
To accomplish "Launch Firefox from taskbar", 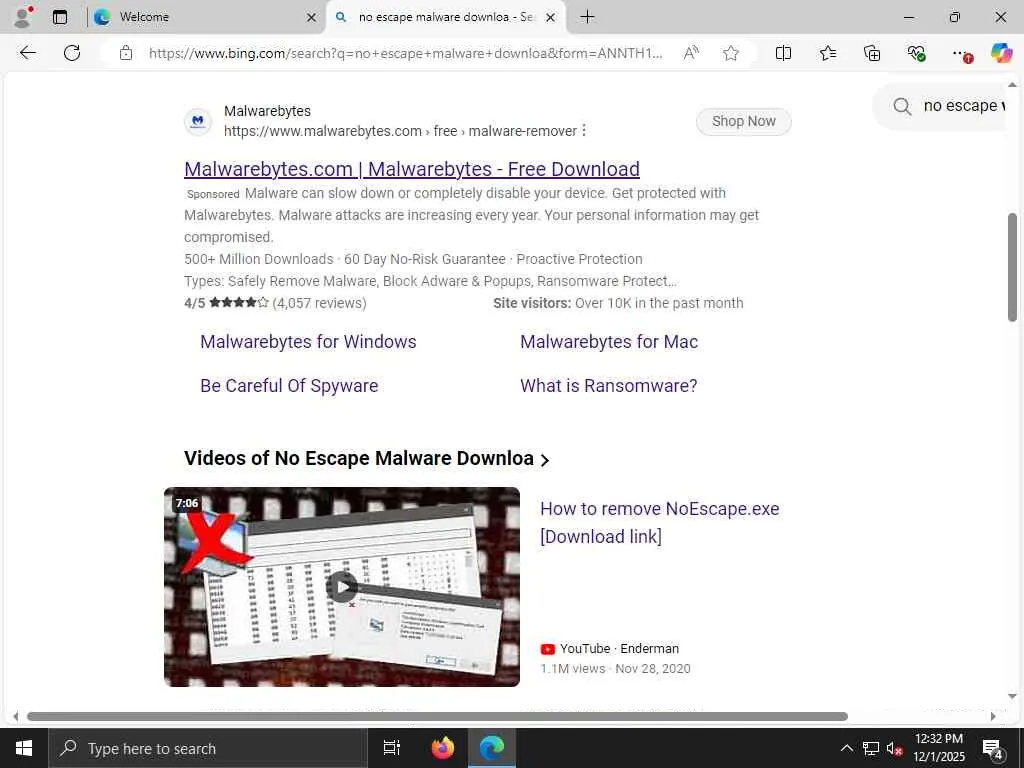I will 443,748.
